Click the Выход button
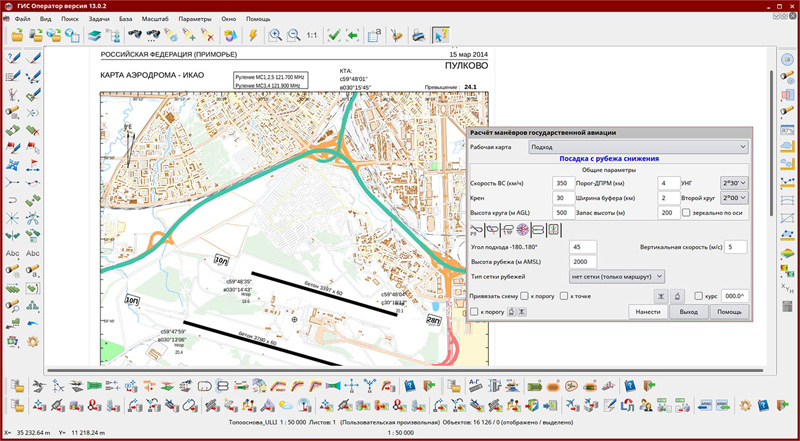The image size is (800, 441). 689,312
